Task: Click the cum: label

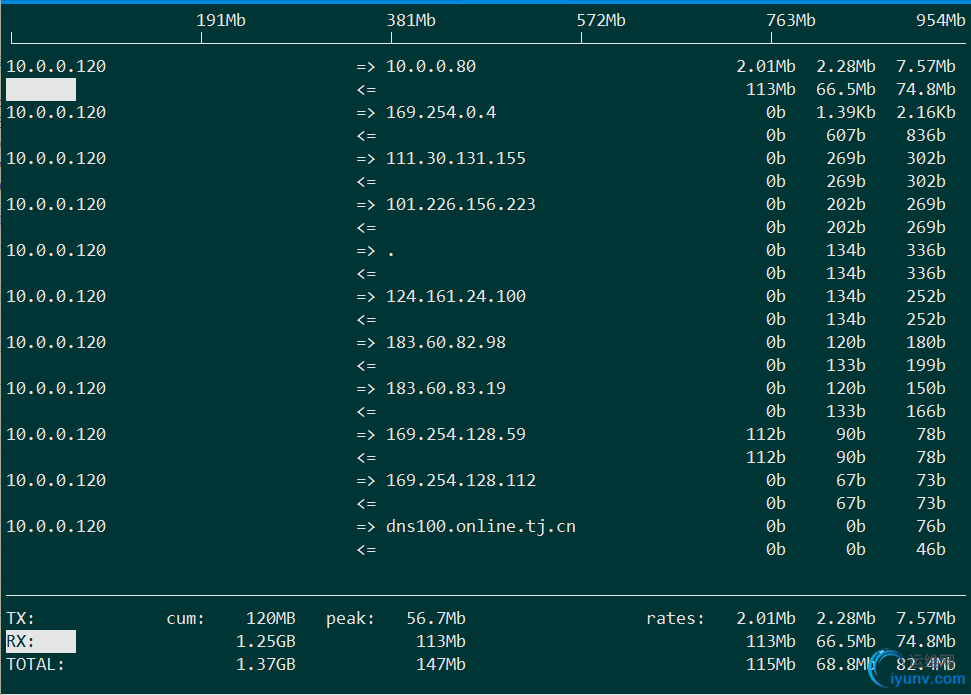Action: [x=186, y=618]
